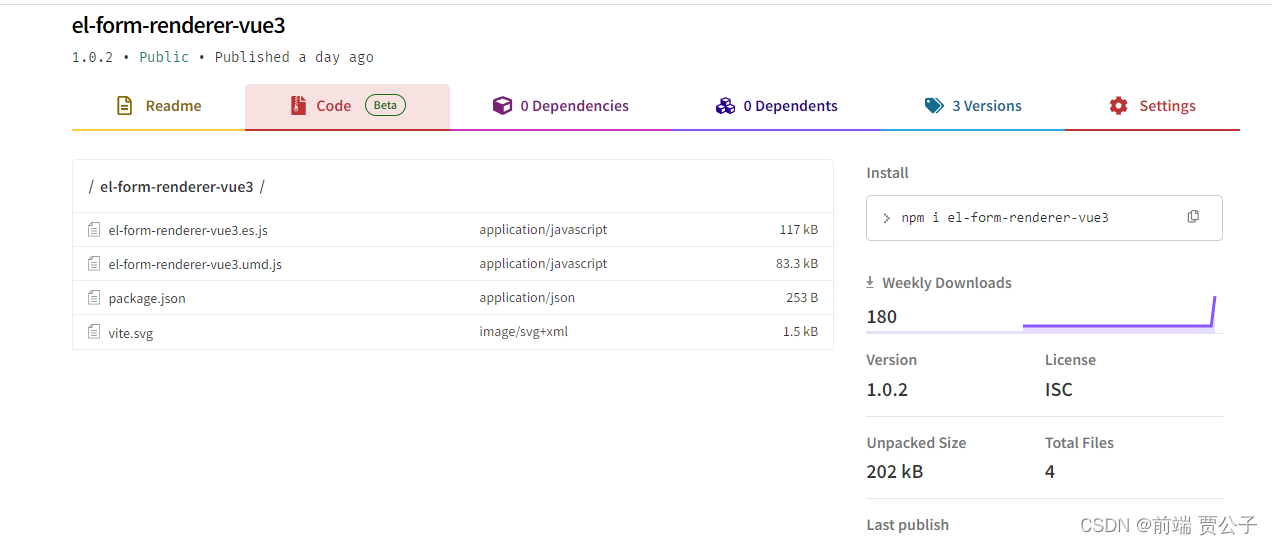
Task: Click the Last publish label
Action: pos(908,525)
